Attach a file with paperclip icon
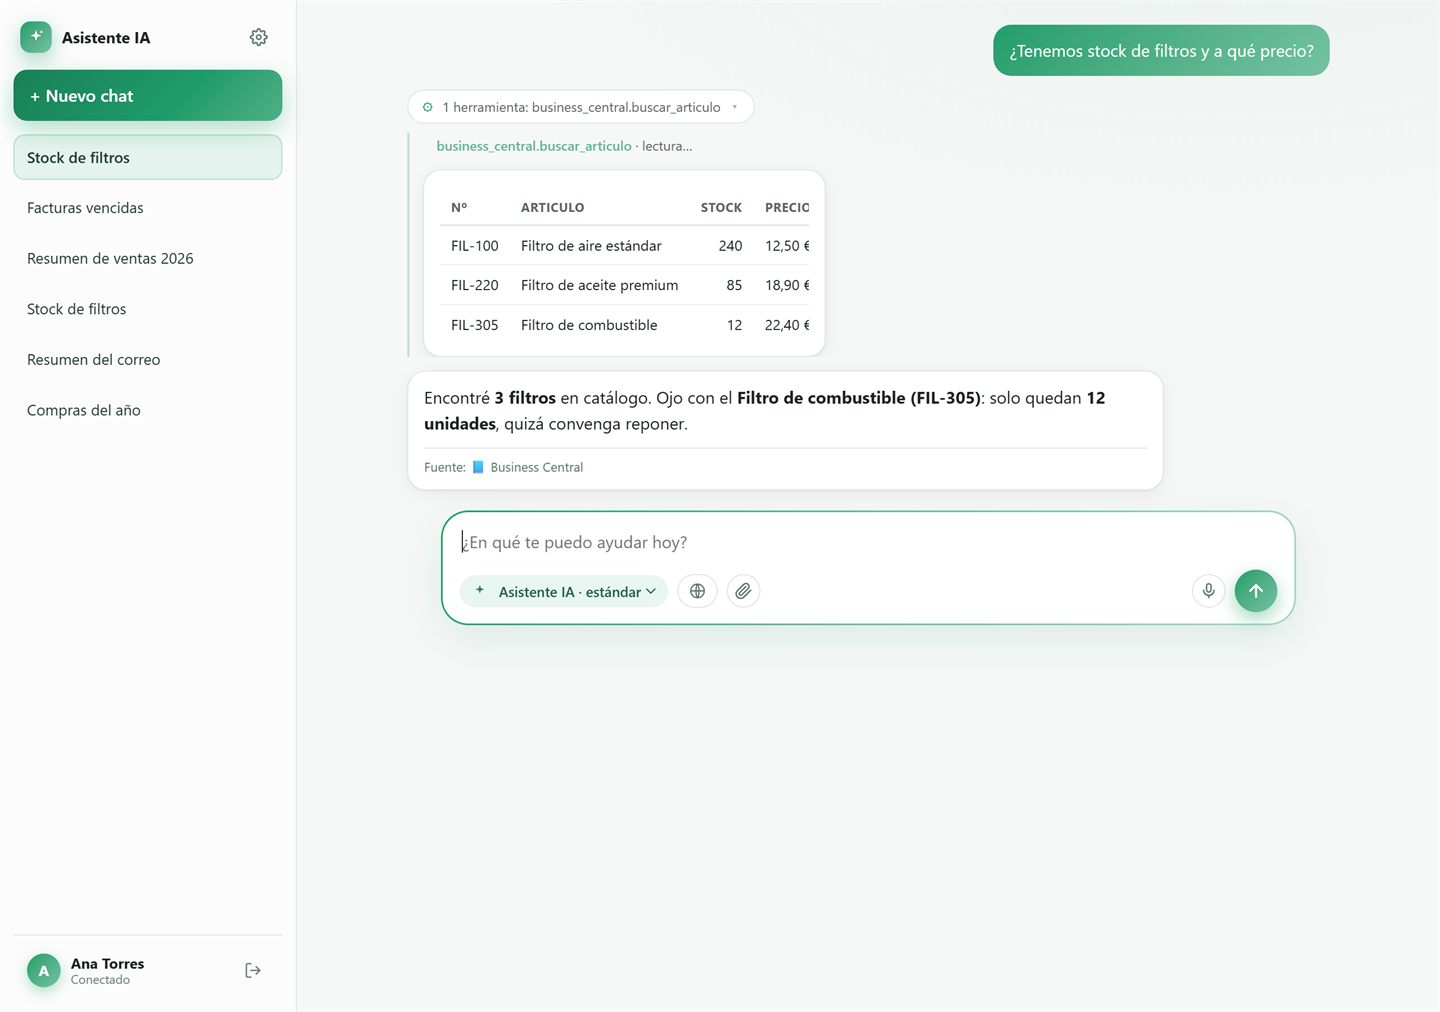The image size is (1440, 1012). click(x=743, y=591)
